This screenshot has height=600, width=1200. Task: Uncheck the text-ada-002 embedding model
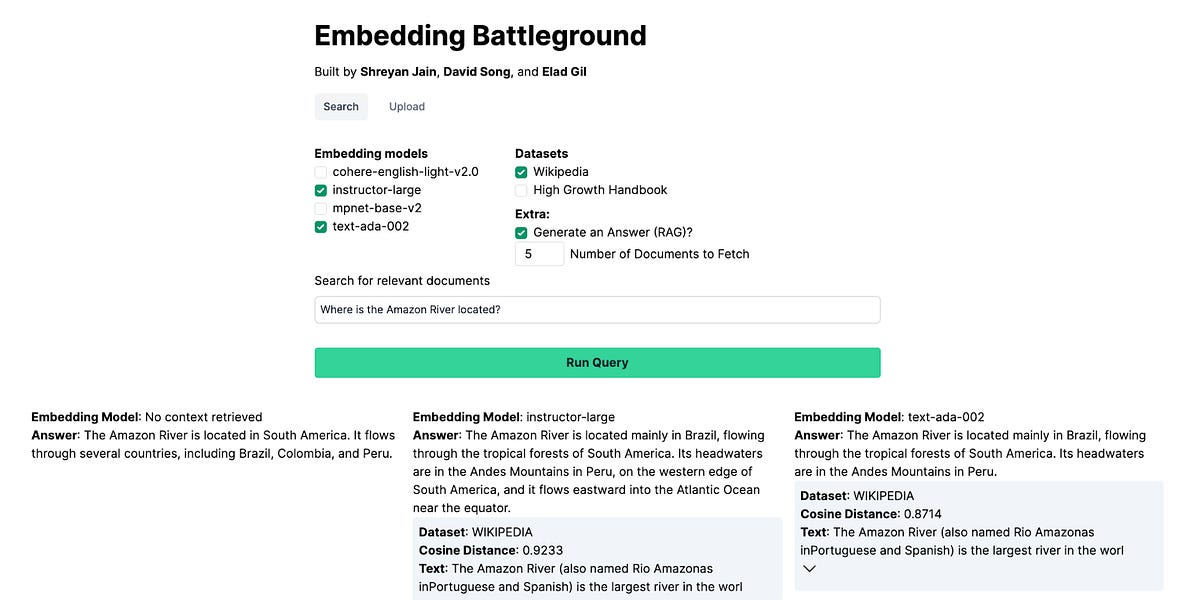coord(320,227)
